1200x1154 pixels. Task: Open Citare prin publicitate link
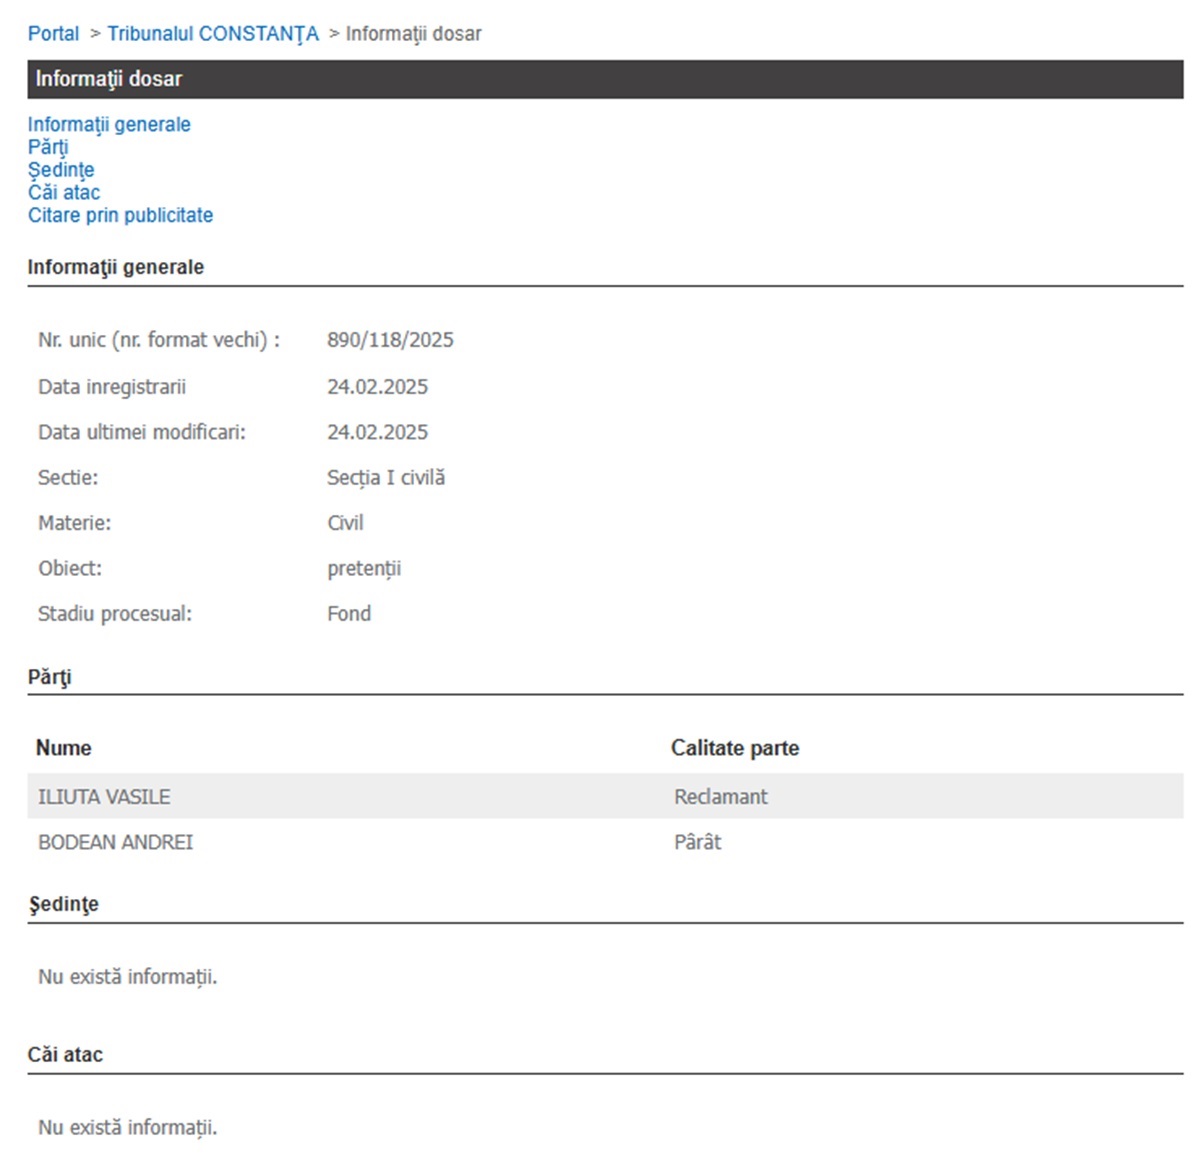(x=120, y=215)
